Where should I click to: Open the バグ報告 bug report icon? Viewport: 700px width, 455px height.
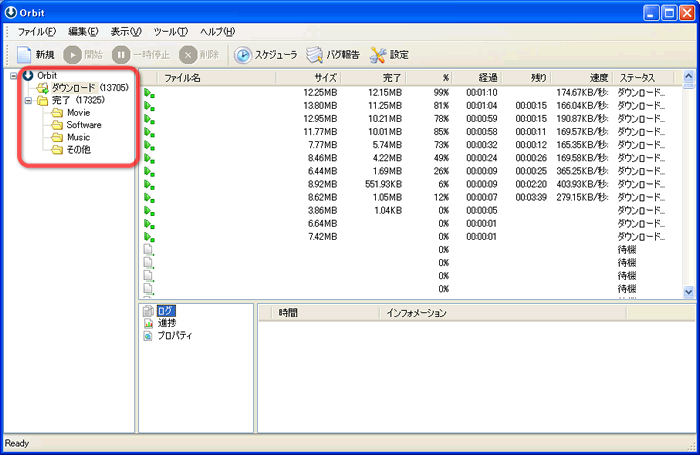(315, 55)
